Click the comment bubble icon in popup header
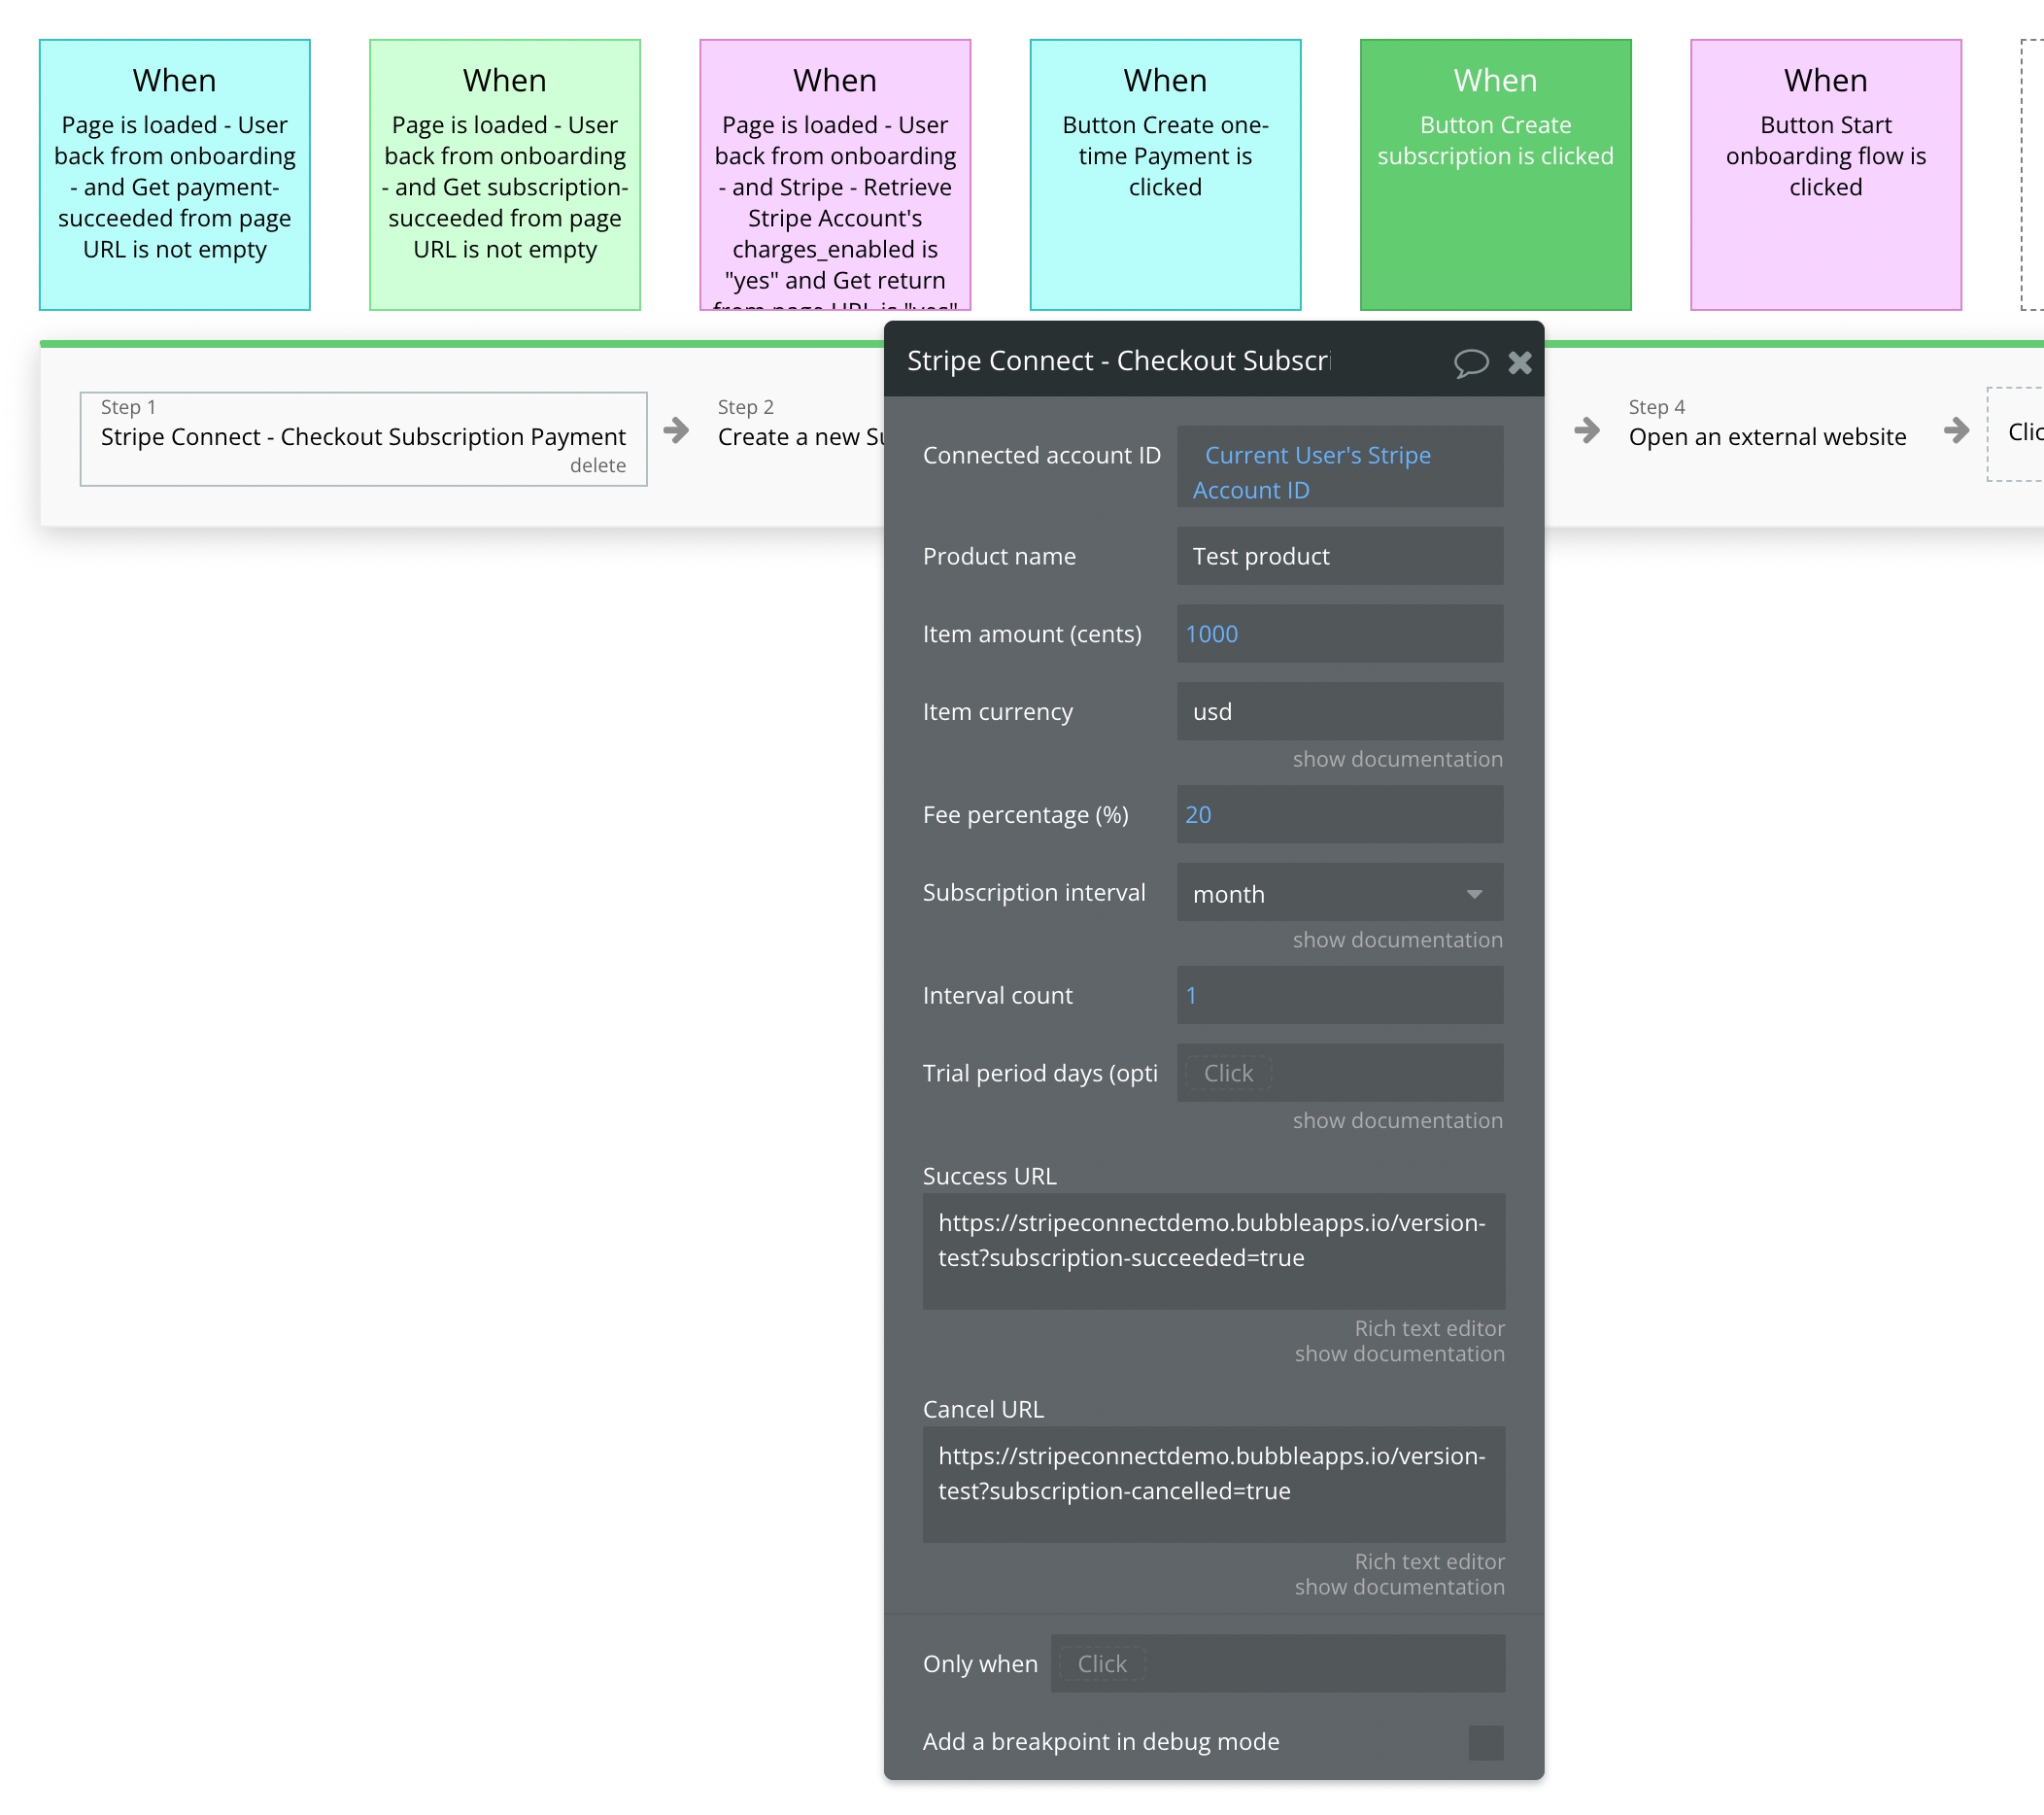Screen dimensions: 2044x1815 (1470, 362)
